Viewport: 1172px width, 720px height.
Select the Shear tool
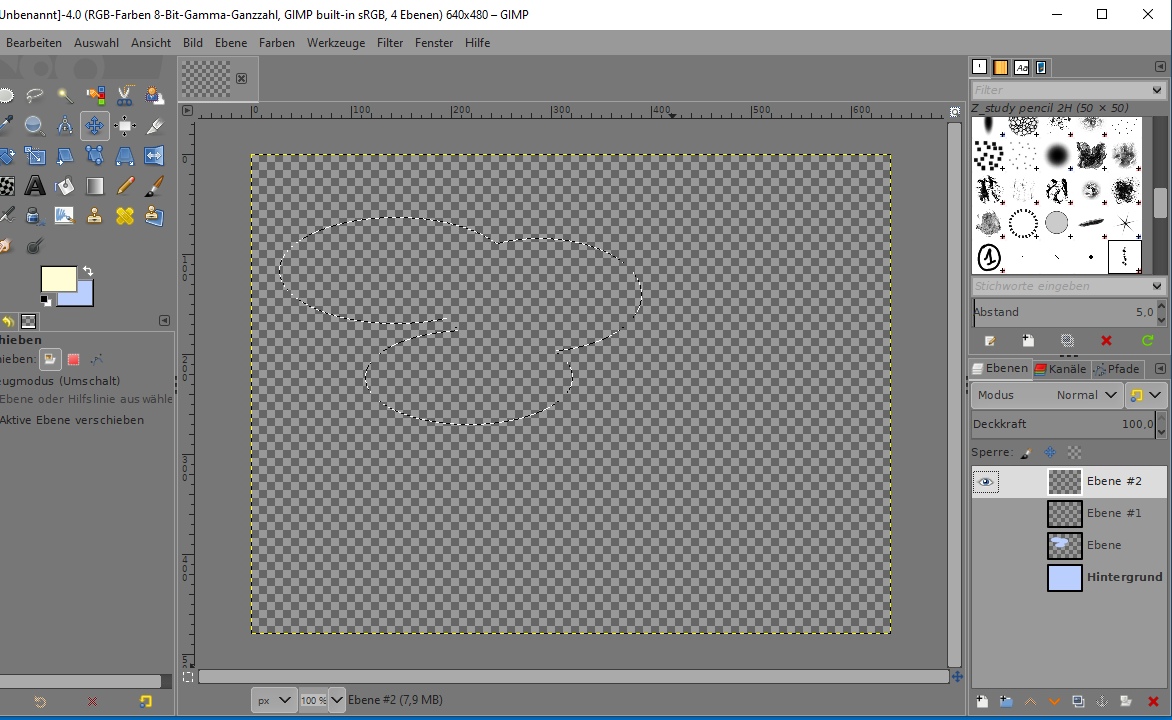coord(65,156)
